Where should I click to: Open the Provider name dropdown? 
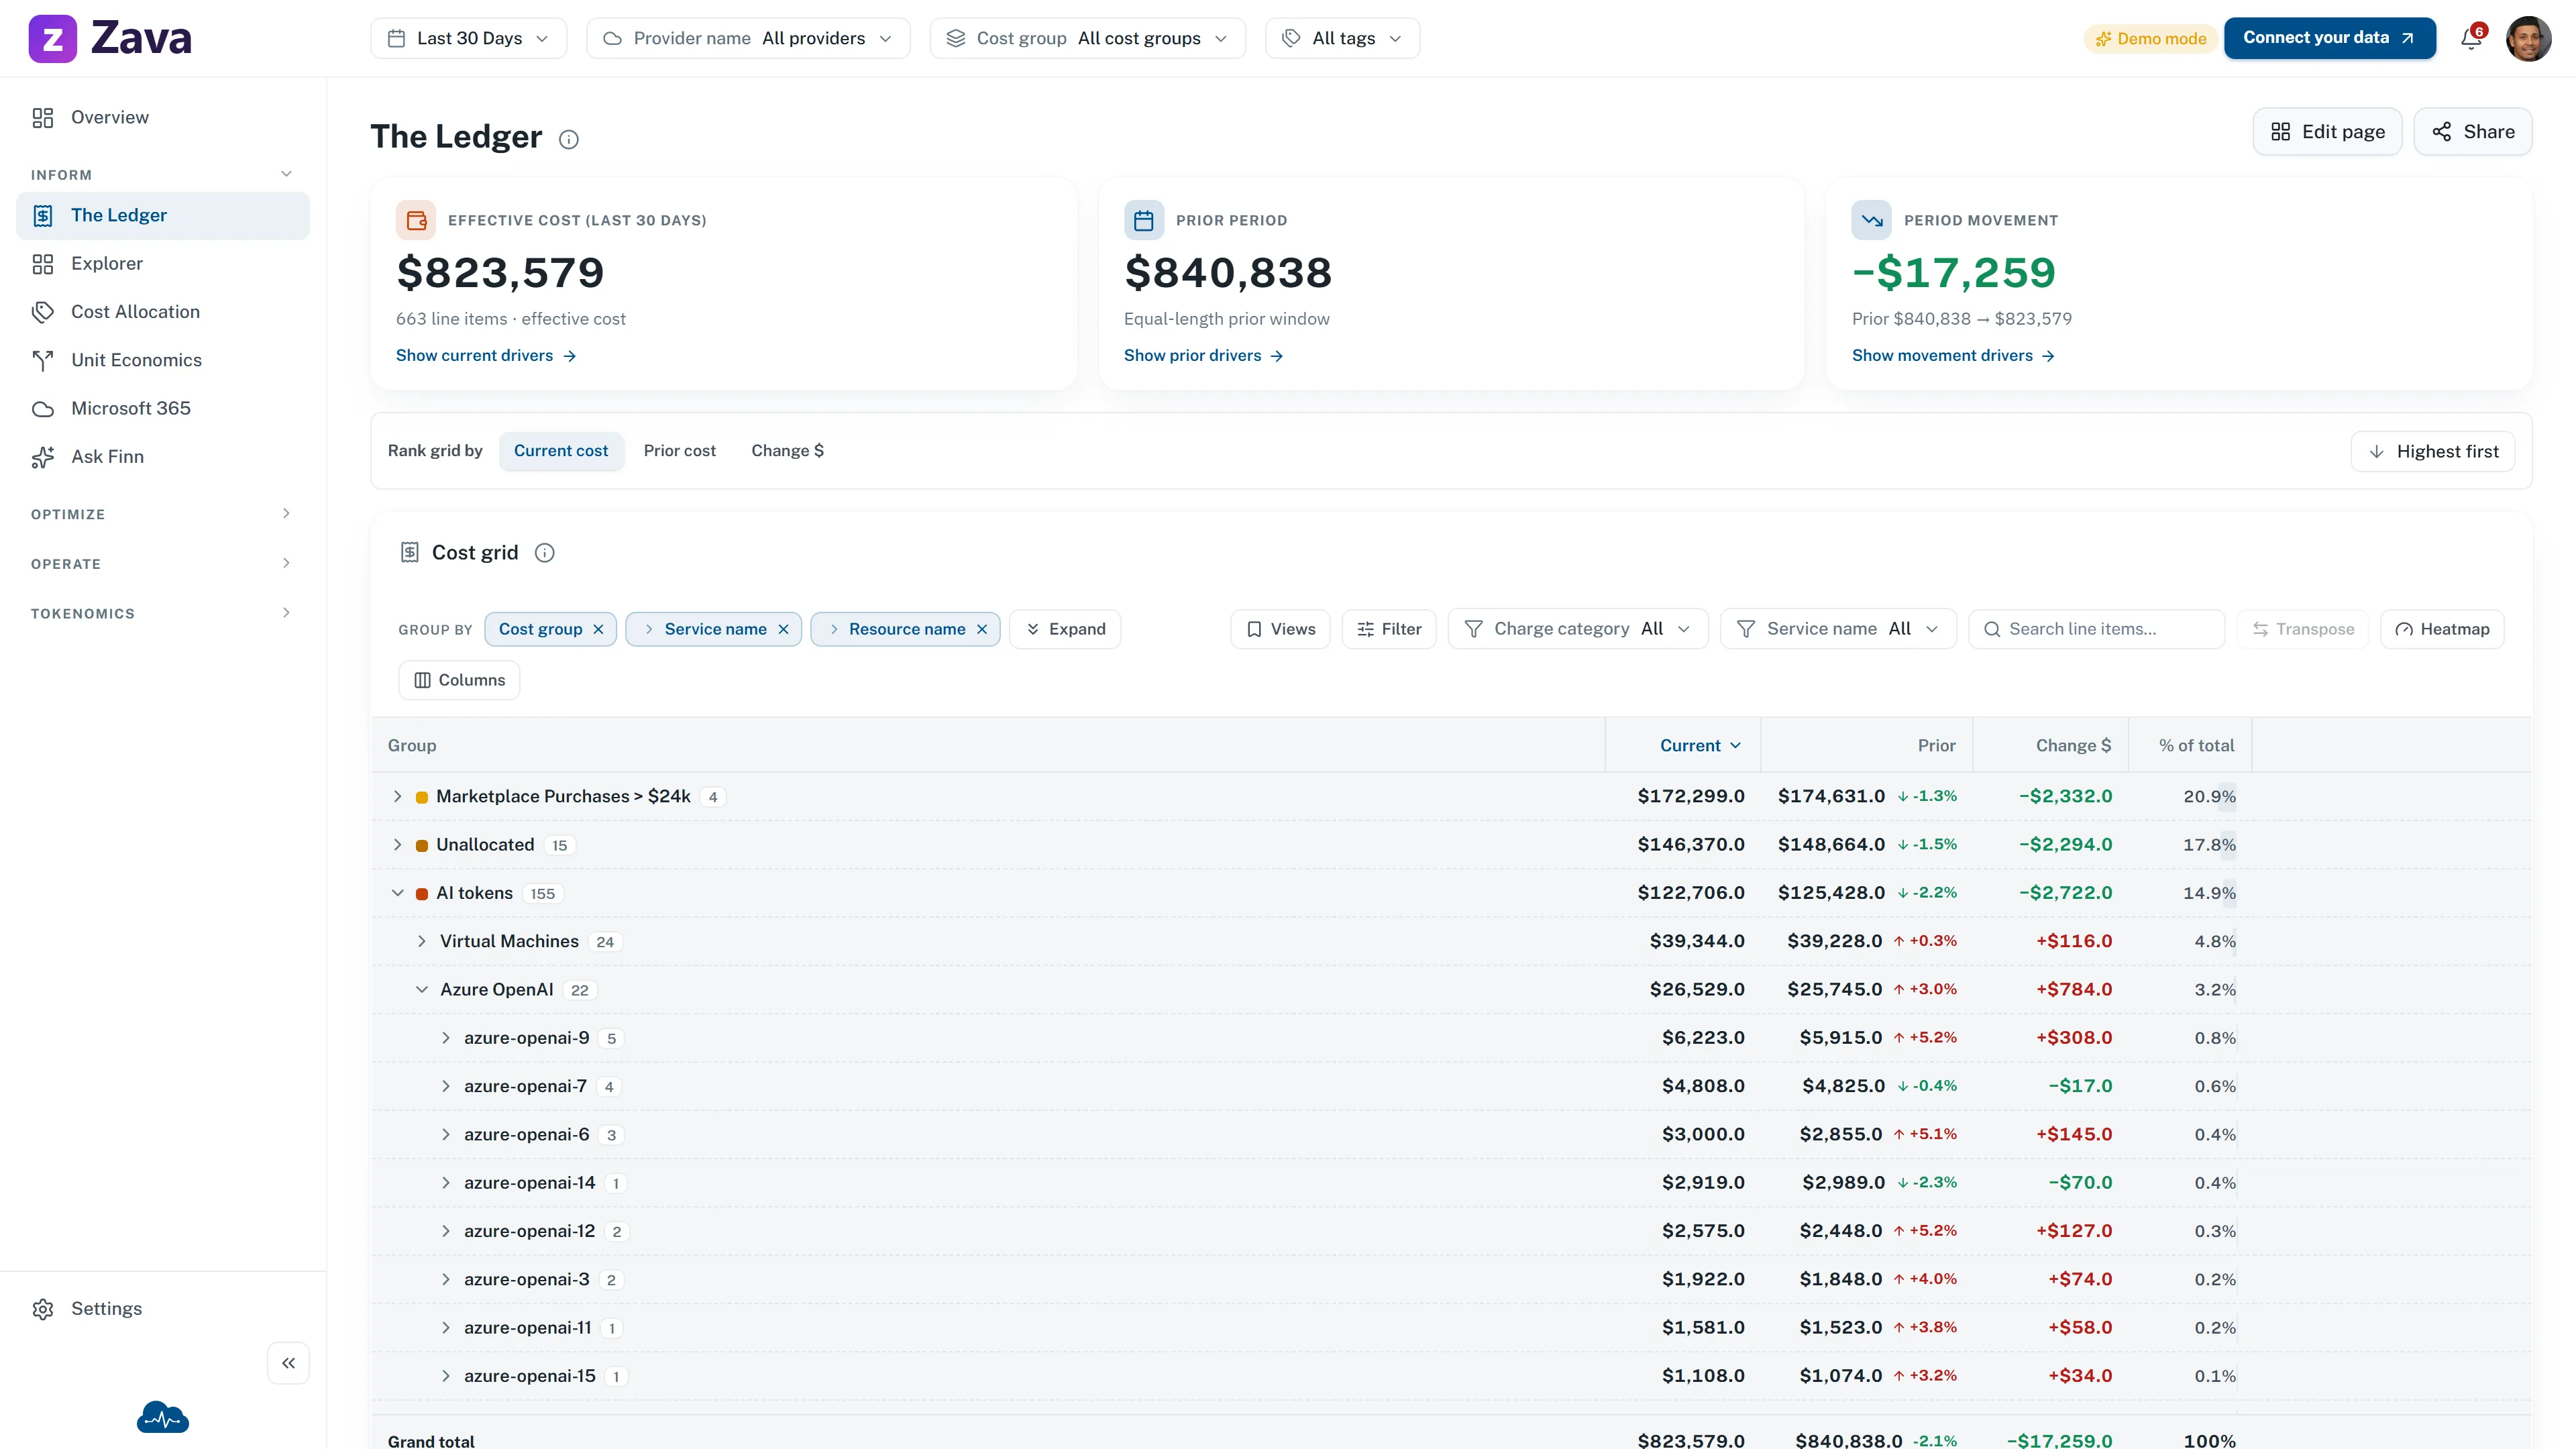click(x=748, y=38)
